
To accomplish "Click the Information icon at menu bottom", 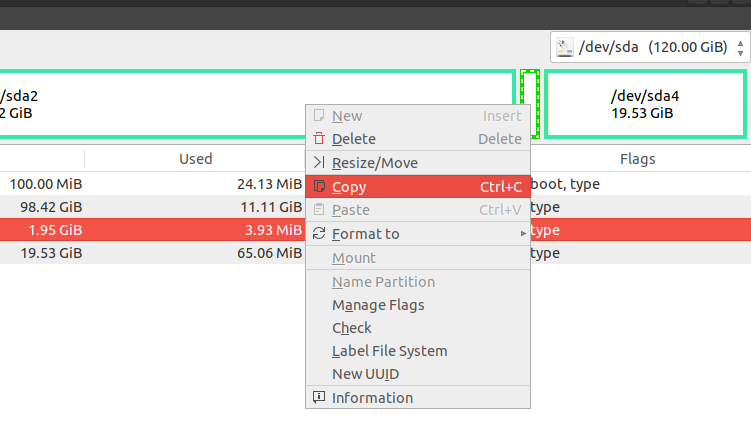I will 319,397.
